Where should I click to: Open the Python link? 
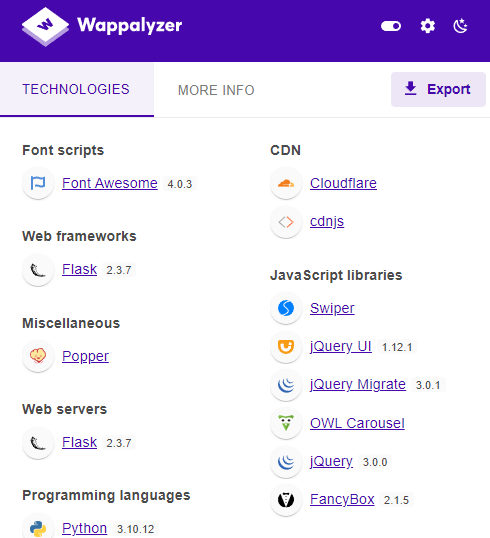(84, 528)
